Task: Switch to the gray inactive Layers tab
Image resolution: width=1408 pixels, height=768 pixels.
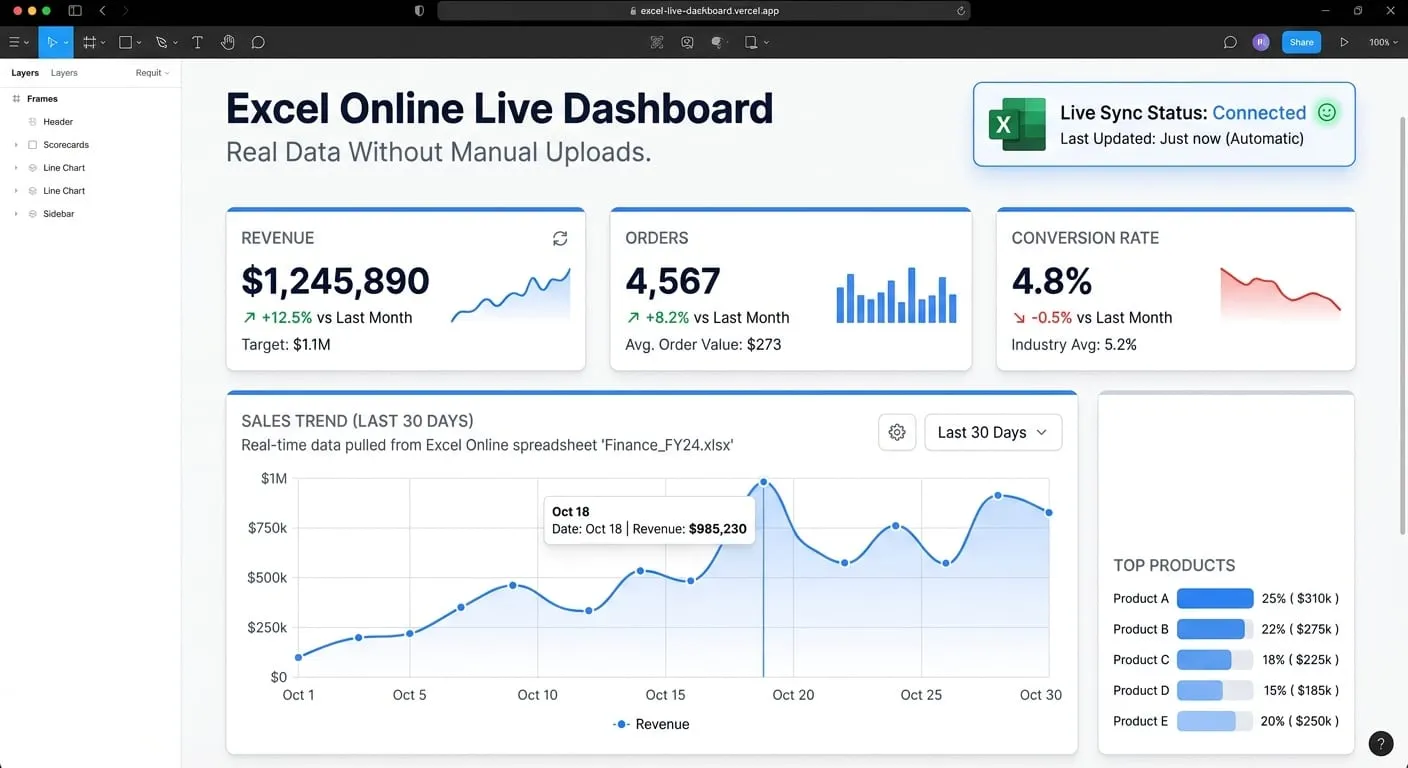Action: (64, 73)
